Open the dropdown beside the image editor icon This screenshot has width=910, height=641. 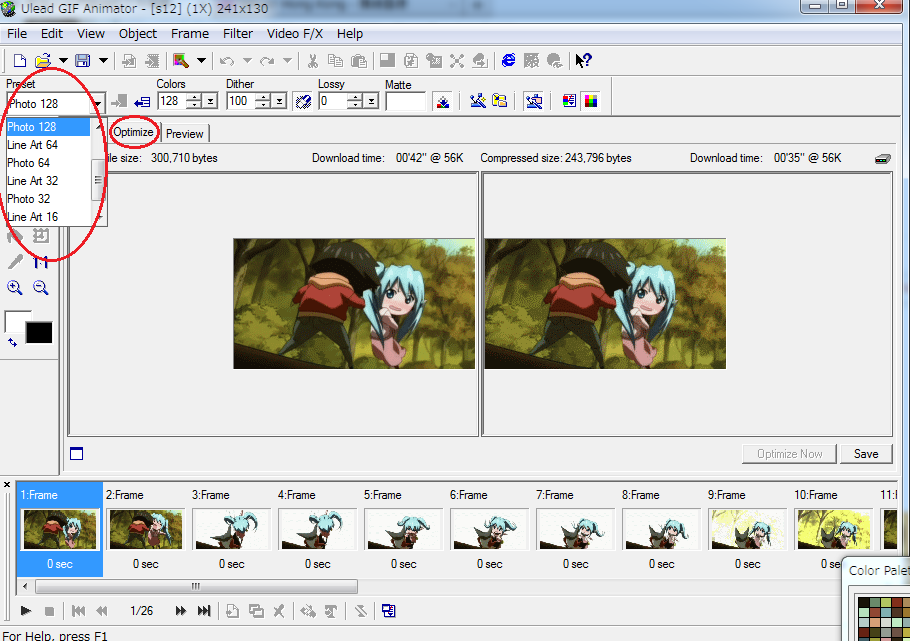[x=201, y=60]
